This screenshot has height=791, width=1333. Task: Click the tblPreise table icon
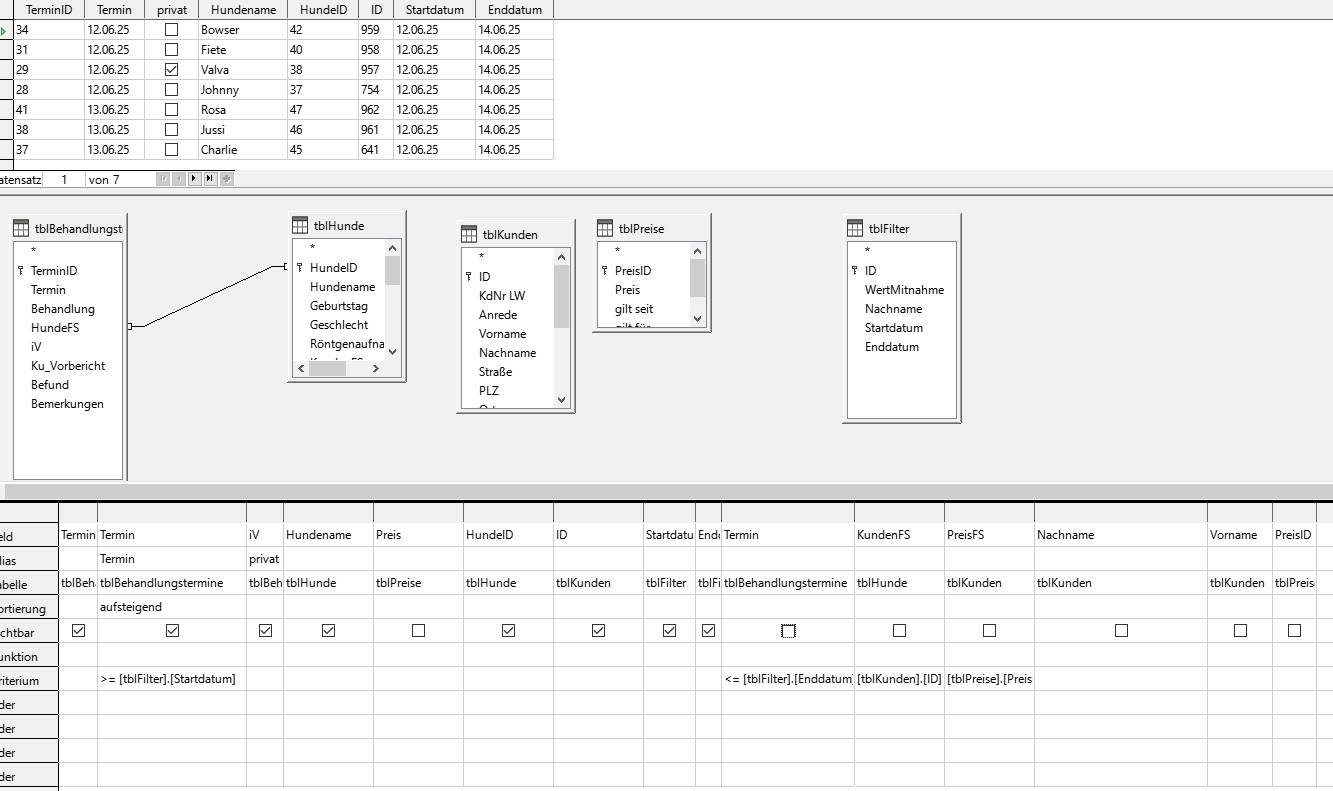tap(605, 228)
